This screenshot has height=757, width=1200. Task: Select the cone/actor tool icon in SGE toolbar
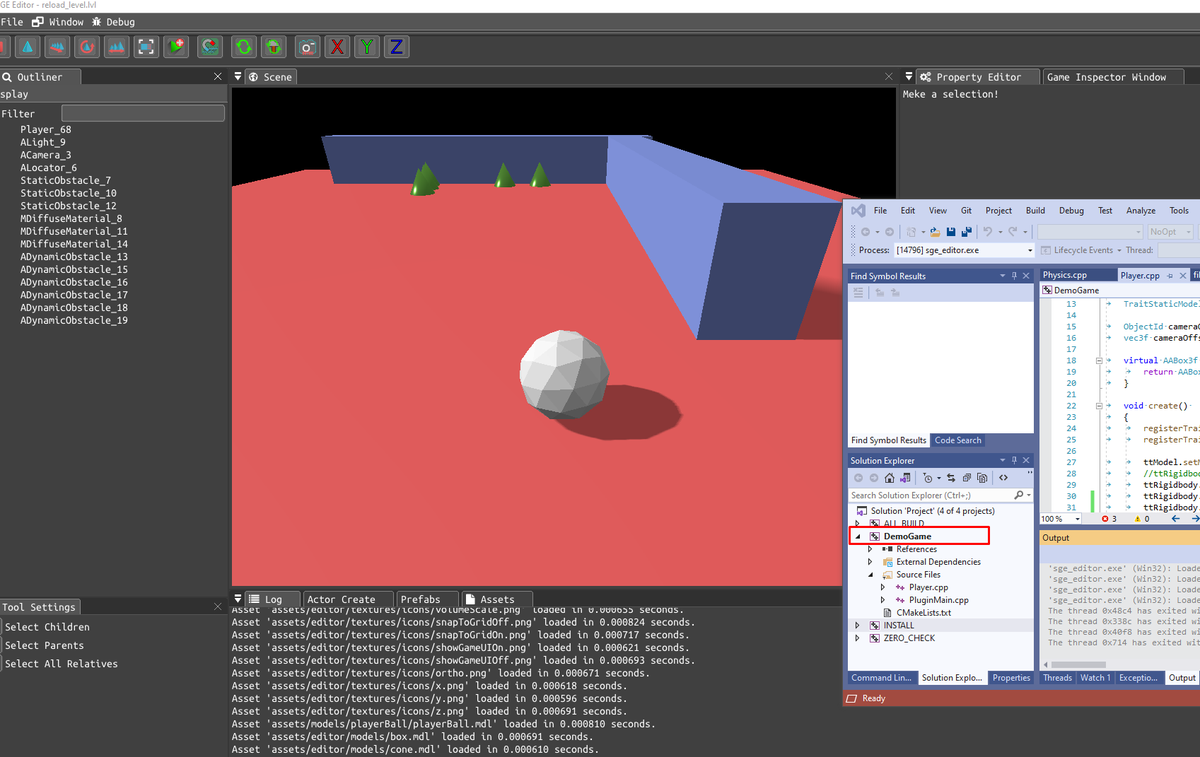pos(27,46)
